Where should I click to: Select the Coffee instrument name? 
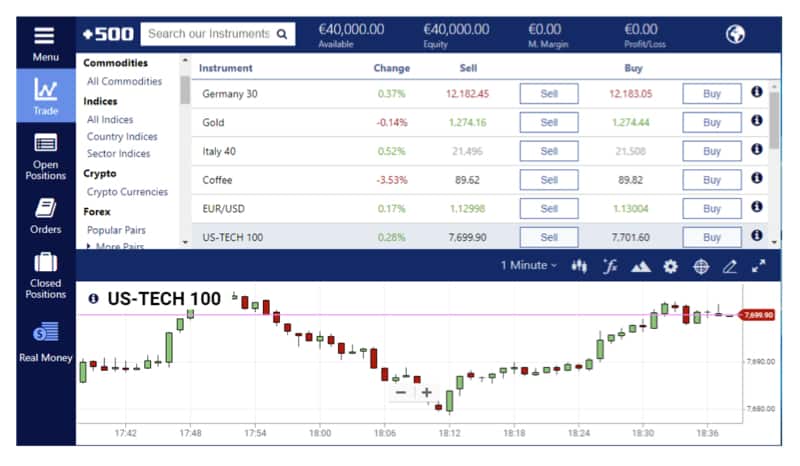click(217, 180)
